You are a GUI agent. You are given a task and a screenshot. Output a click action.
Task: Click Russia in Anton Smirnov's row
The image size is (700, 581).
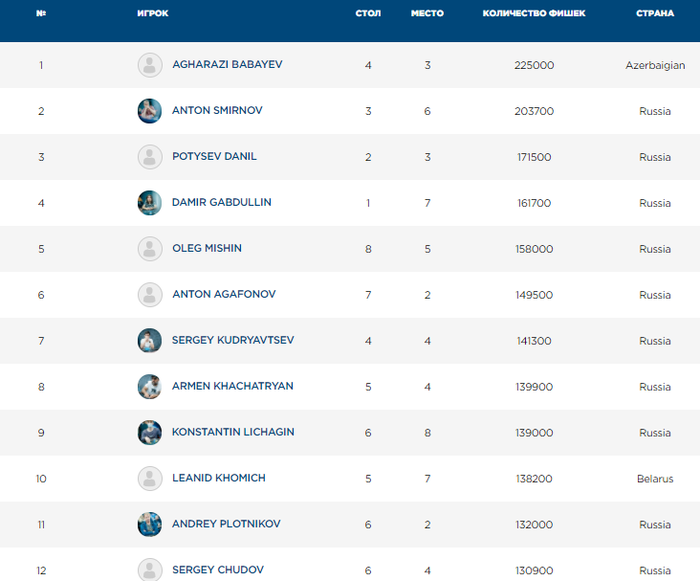[x=655, y=112]
